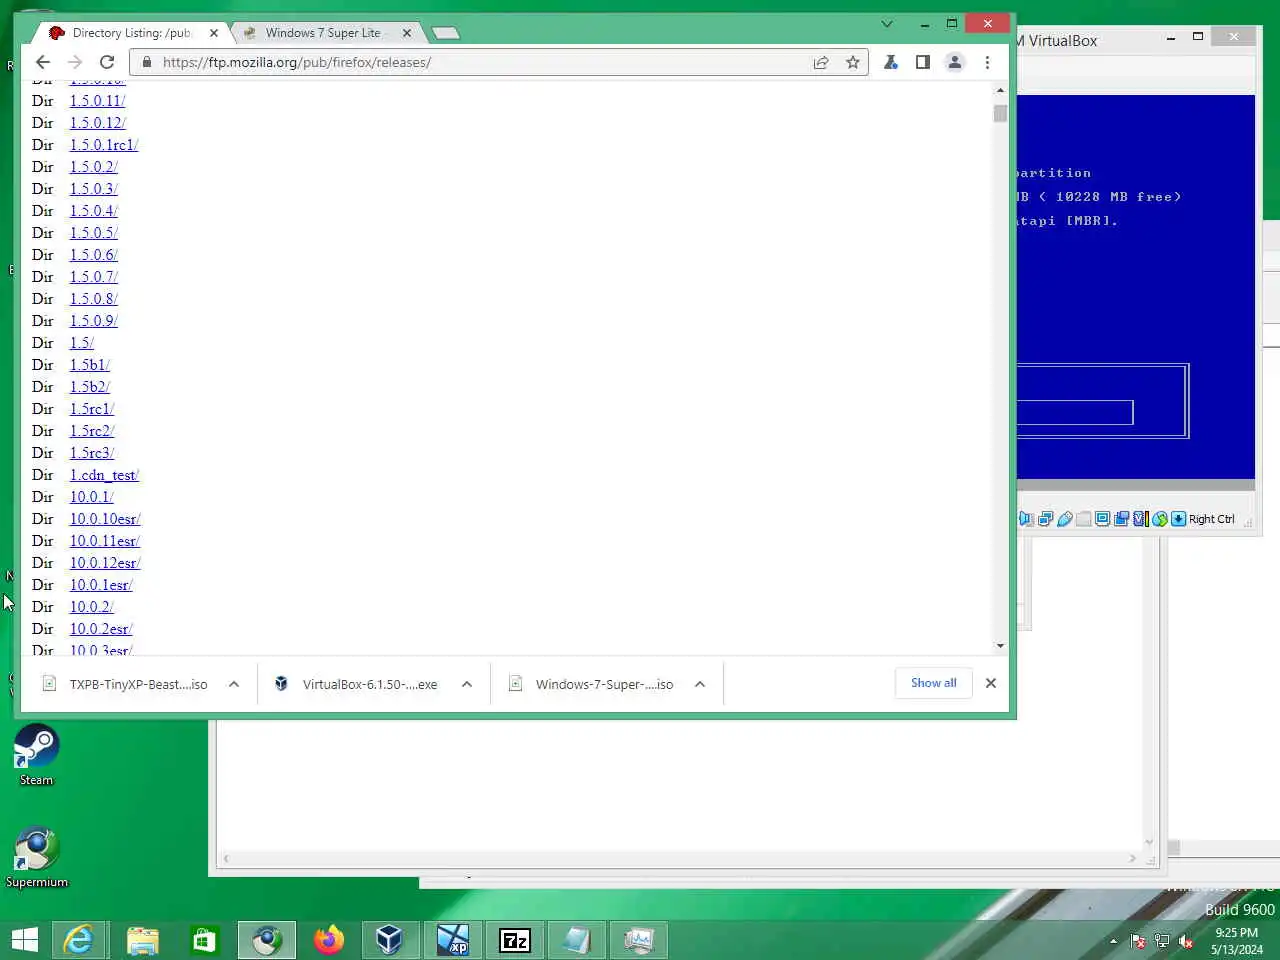The image size is (1280, 960).
Task: Switch to VirtualBox in the taskbar
Action: tap(390, 940)
